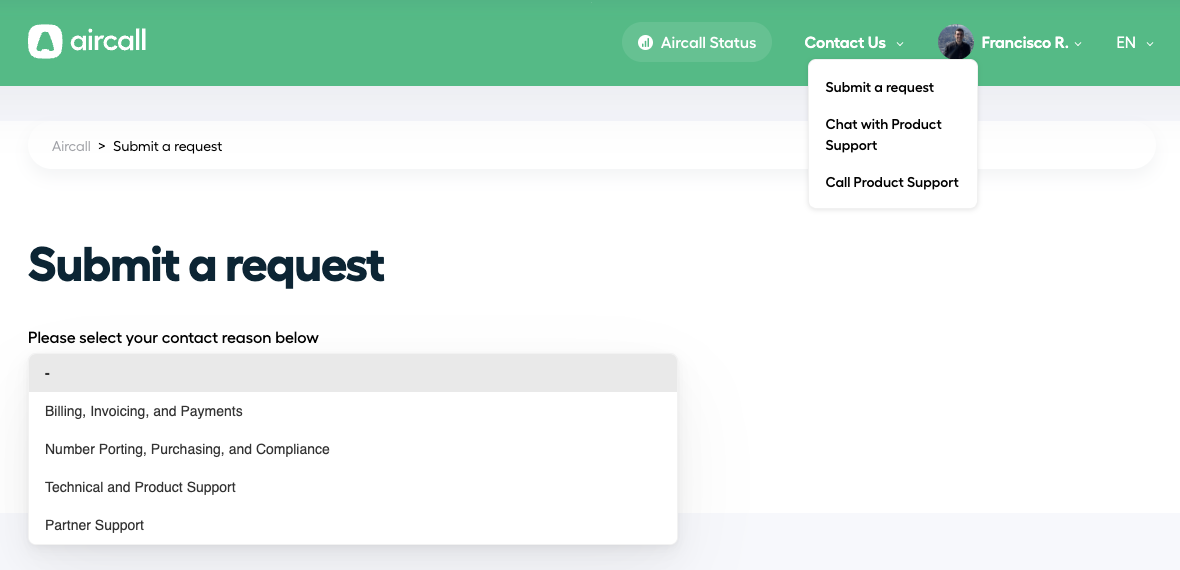Select Submit a request menu entry

879,87
